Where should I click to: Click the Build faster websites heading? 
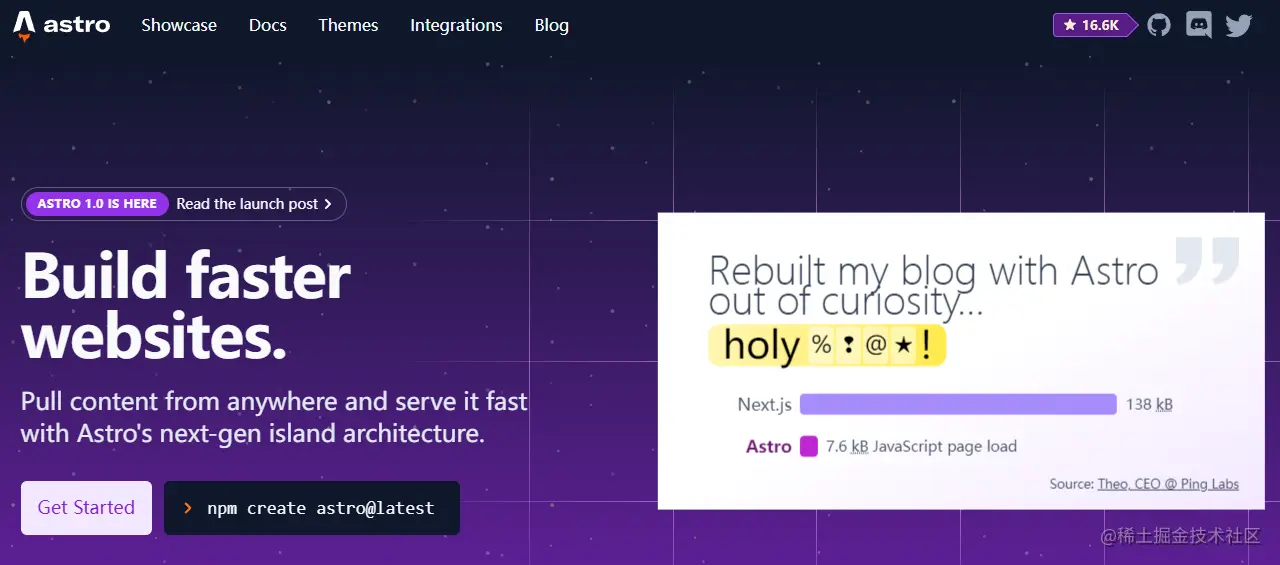(x=187, y=305)
